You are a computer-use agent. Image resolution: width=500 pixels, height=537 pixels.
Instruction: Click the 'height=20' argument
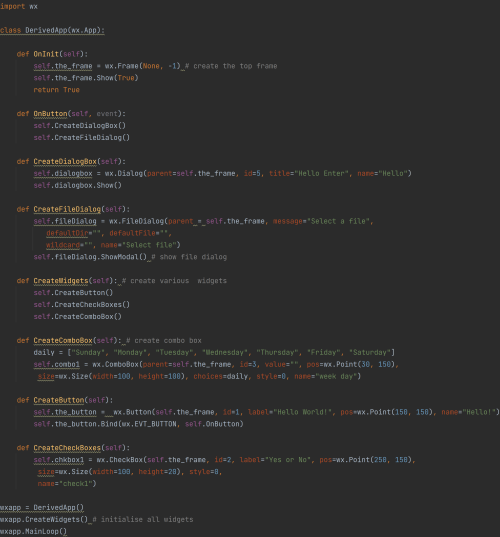pyautogui.click(x=160, y=472)
